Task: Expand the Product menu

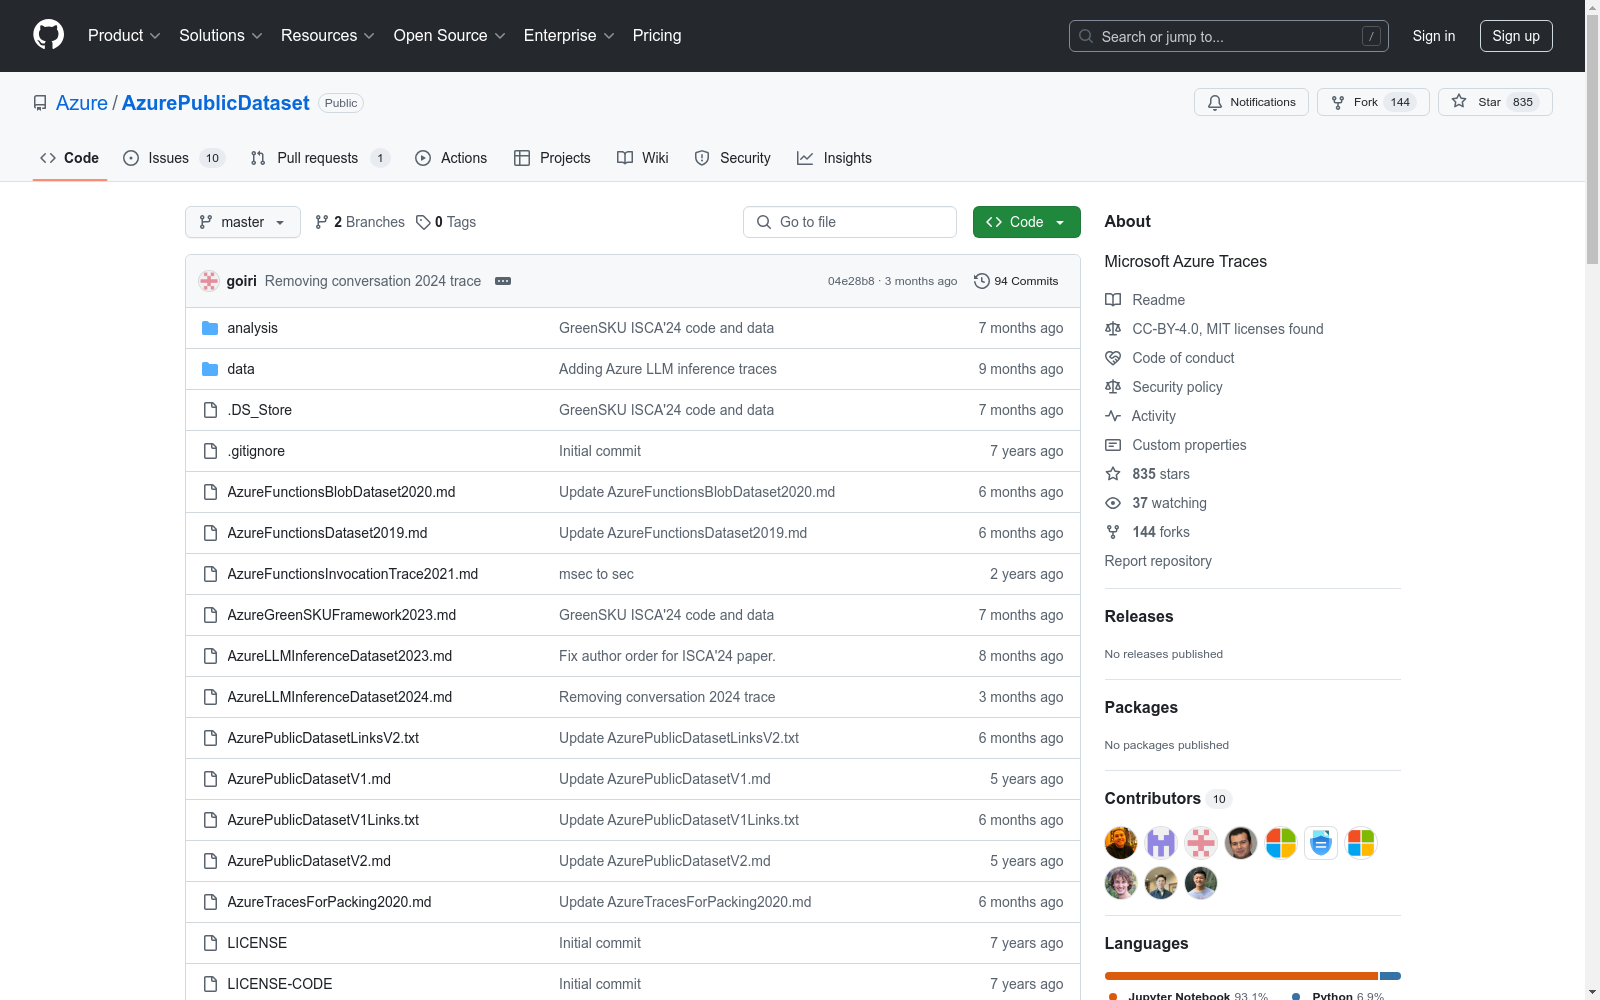Action: coord(124,36)
